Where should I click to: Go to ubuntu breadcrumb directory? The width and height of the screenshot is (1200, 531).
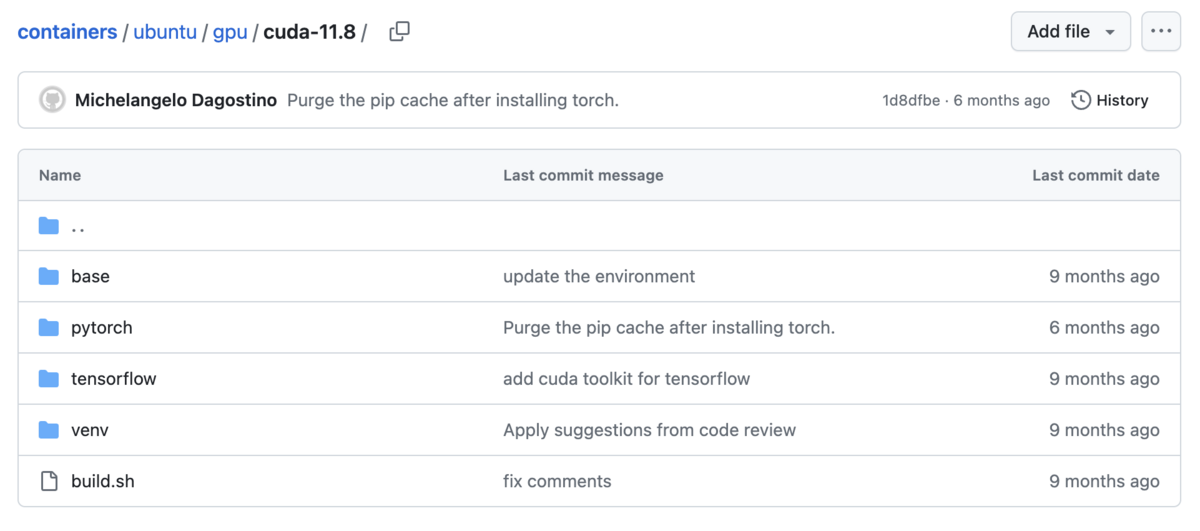point(165,32)
